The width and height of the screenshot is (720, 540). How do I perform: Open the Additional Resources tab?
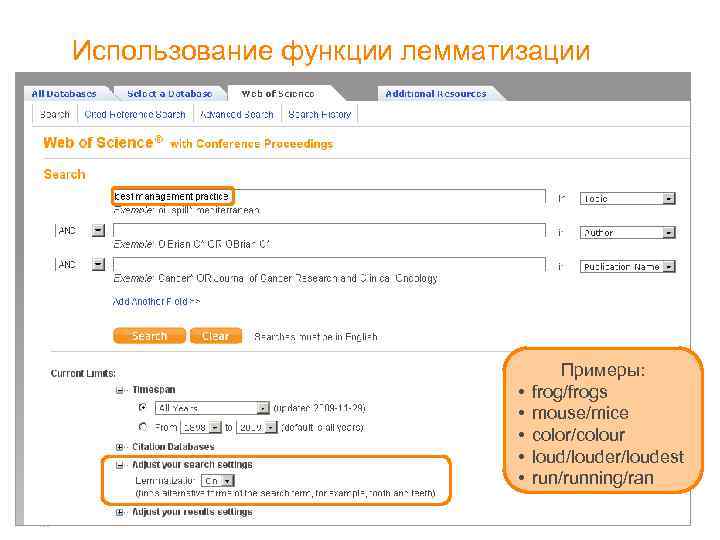[435, 94]
